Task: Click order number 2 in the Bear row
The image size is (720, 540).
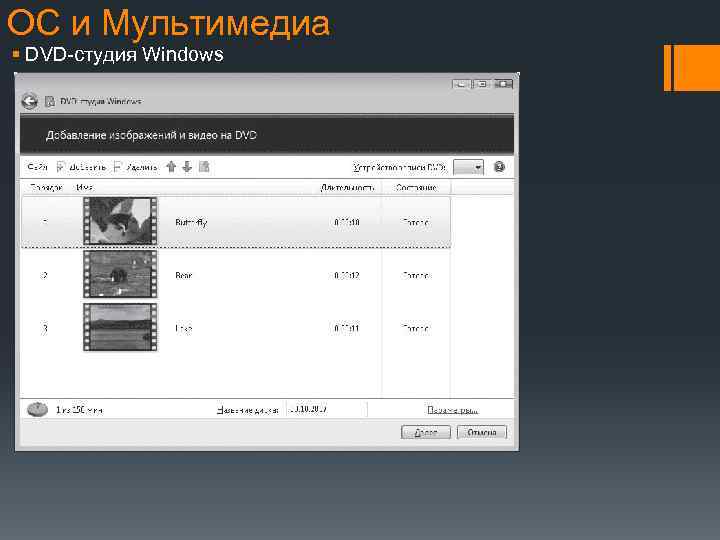Action: click(45, 276)
